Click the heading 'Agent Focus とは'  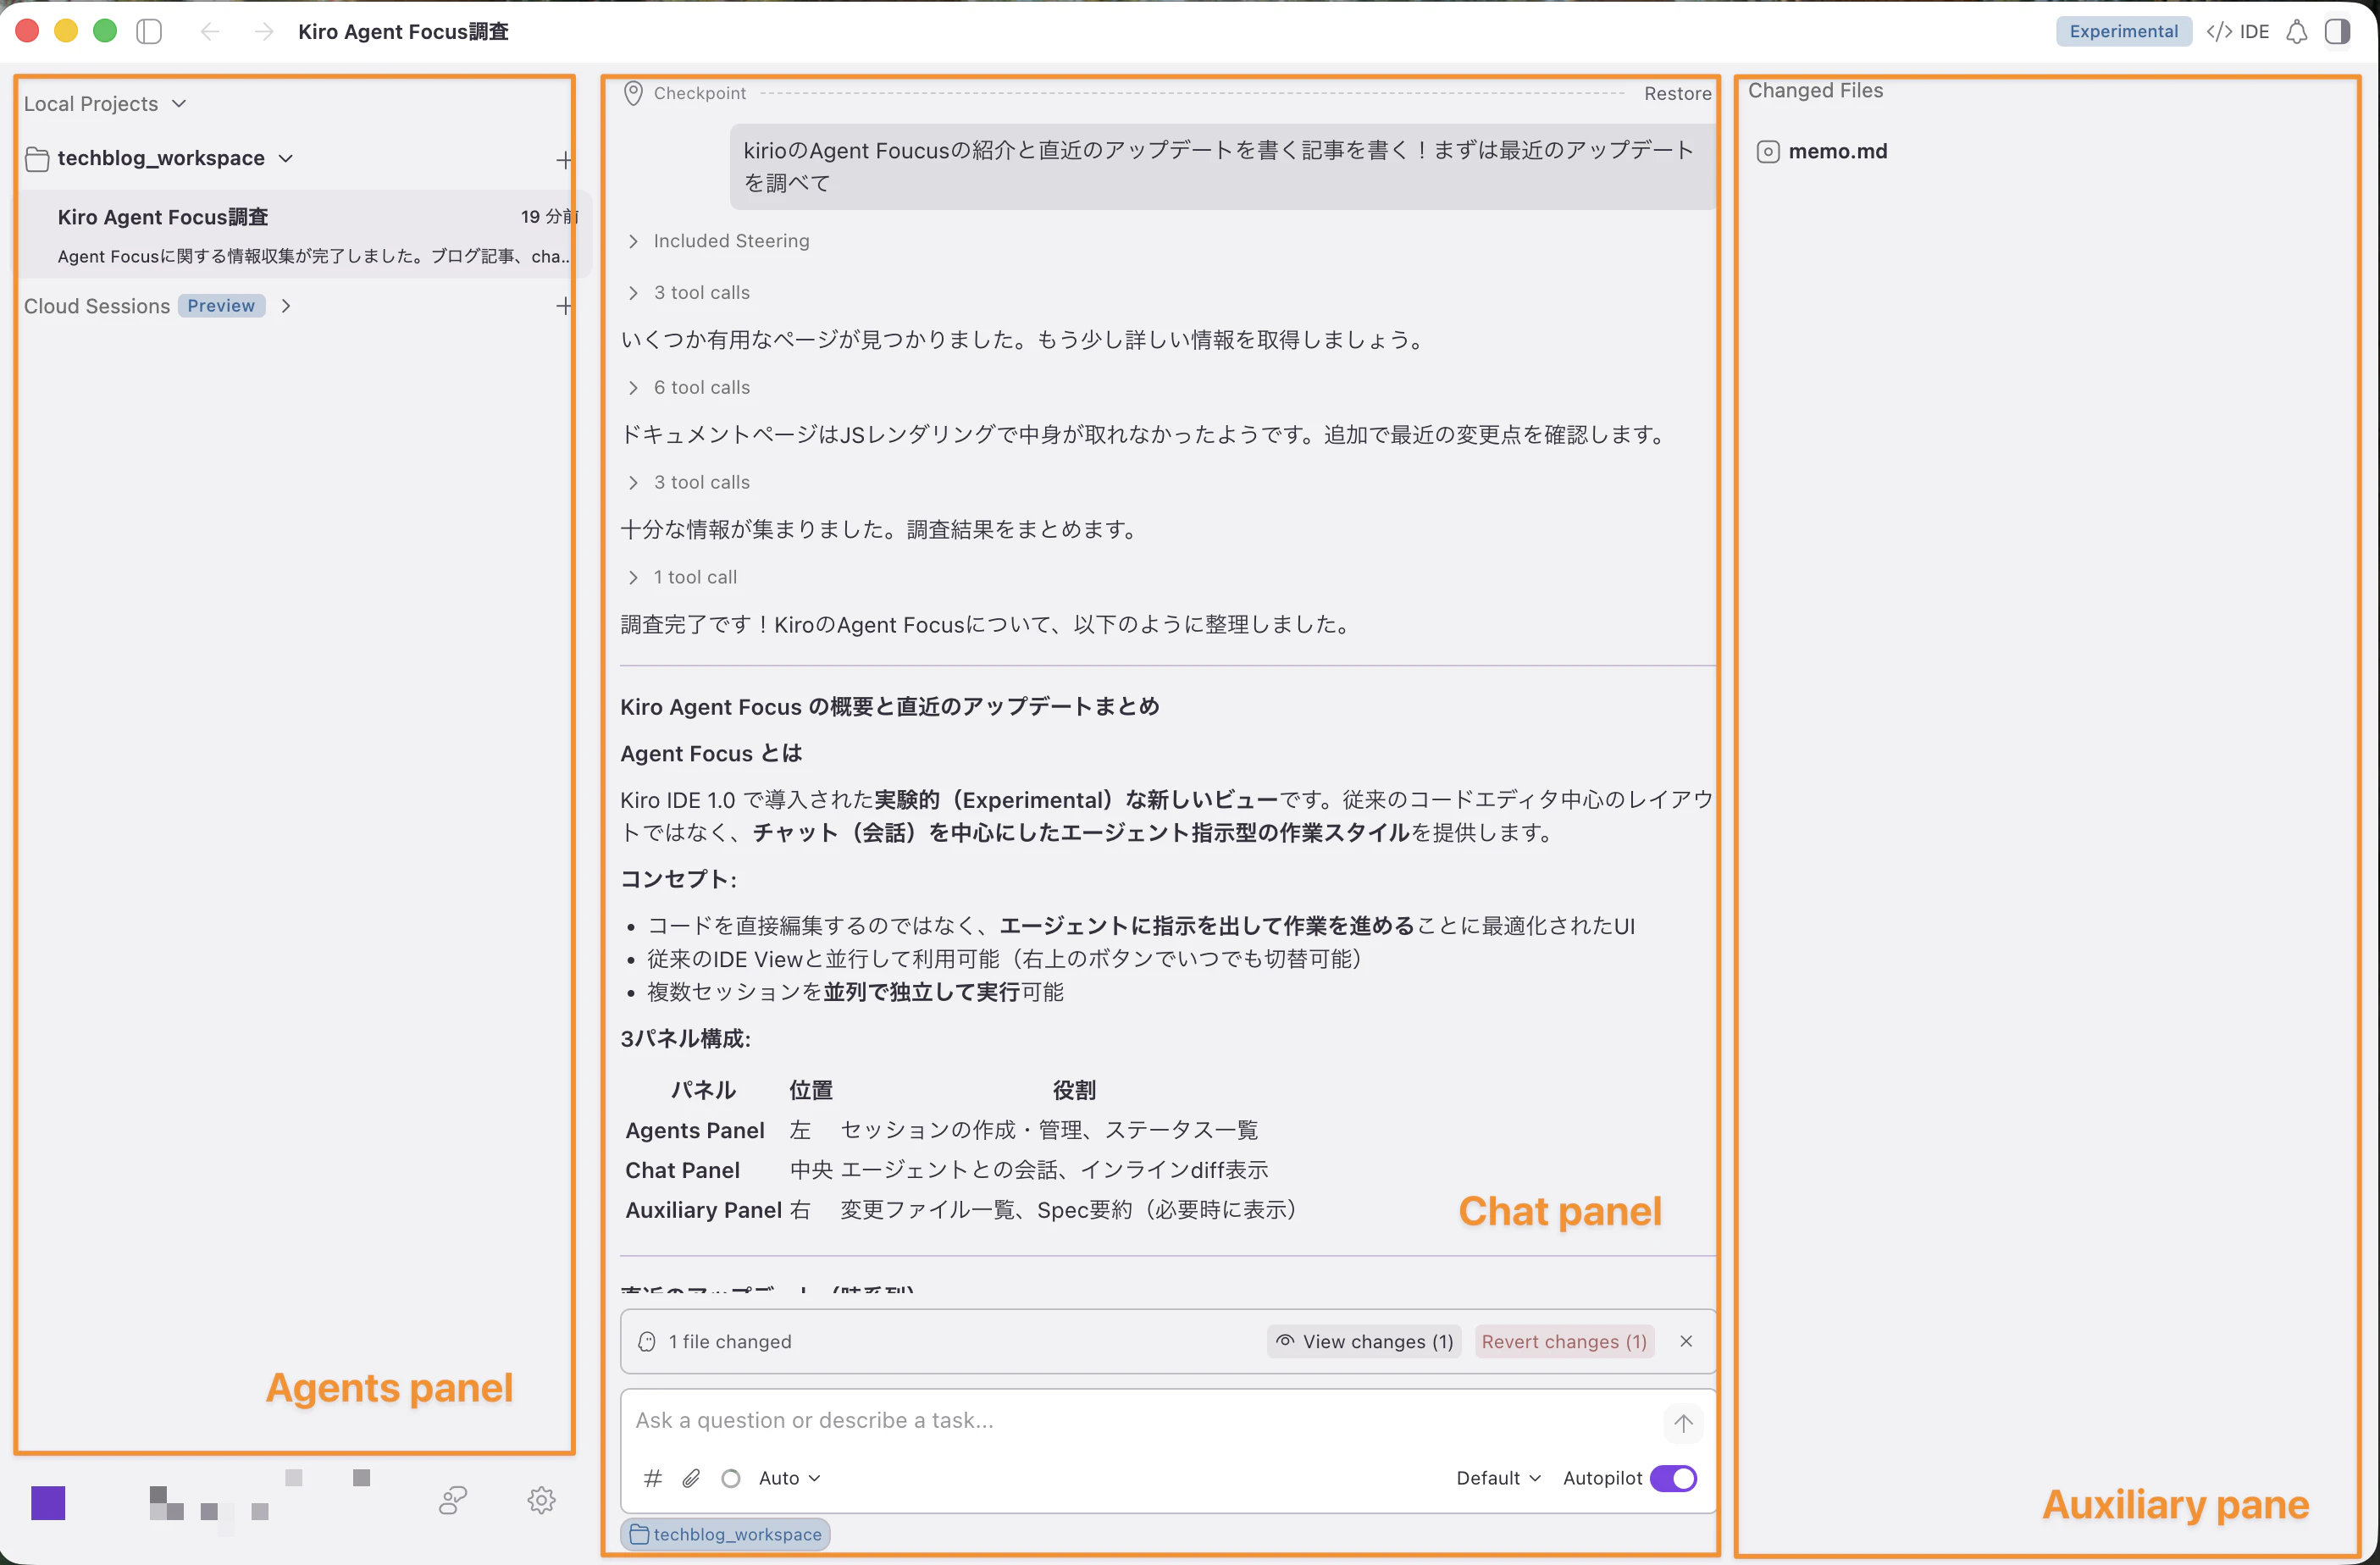point(711,754)
